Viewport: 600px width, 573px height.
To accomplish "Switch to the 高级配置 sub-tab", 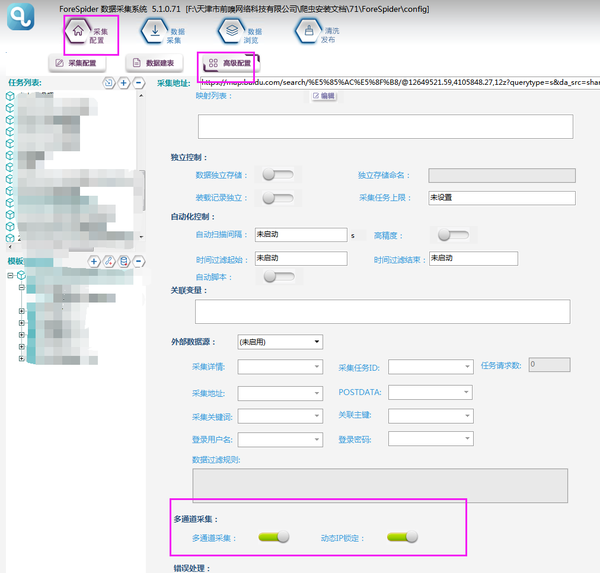I will (x=231, y=63).
